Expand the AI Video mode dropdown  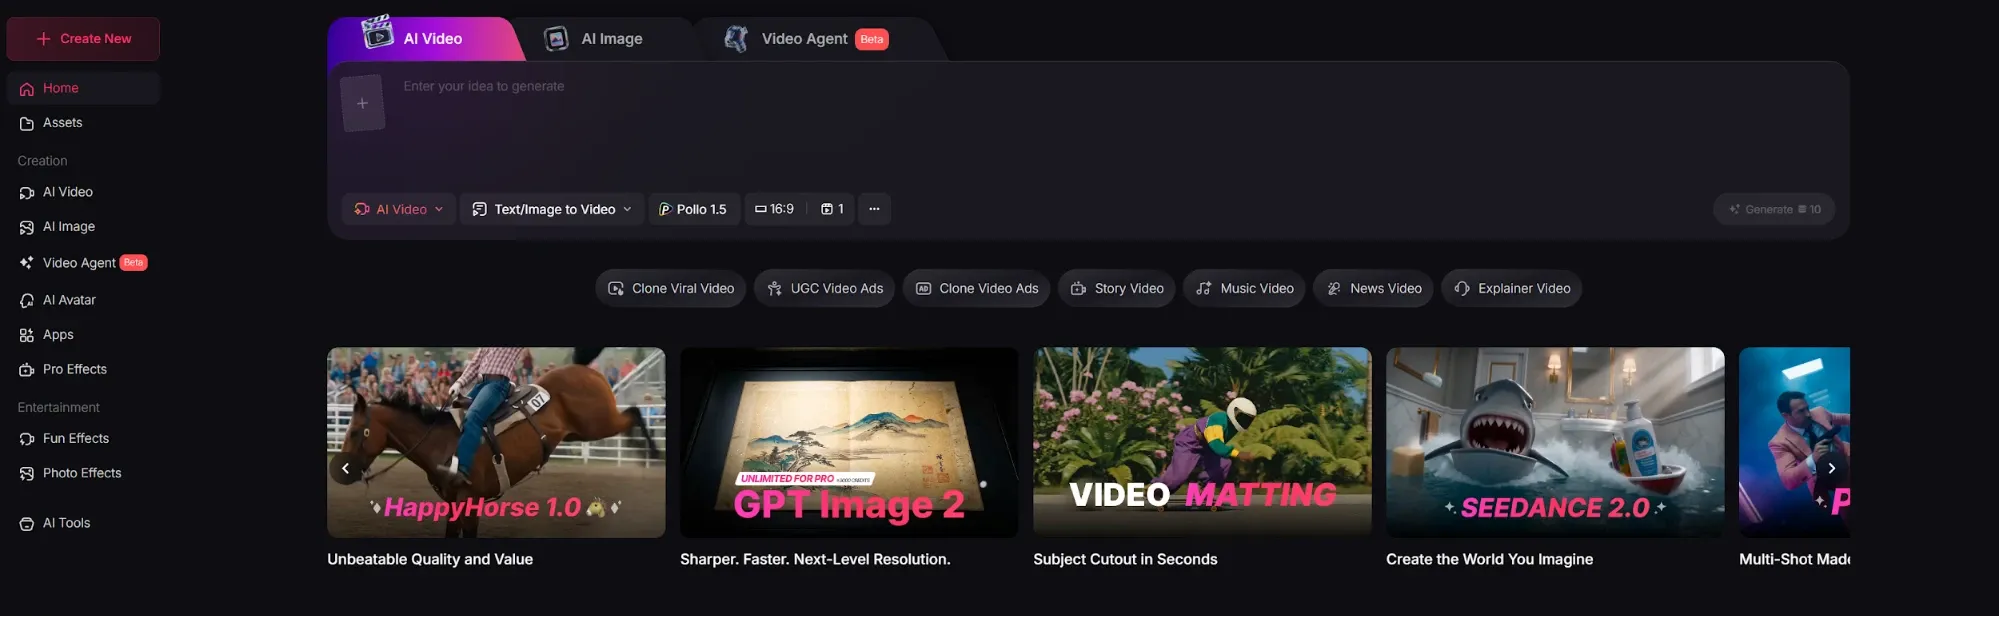(x=399, y=209)
